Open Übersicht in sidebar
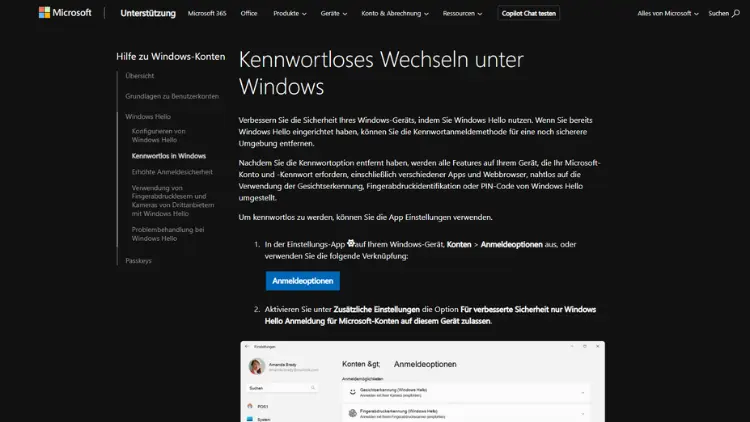The height and width of the screenshot is (422, 750). 140,76
